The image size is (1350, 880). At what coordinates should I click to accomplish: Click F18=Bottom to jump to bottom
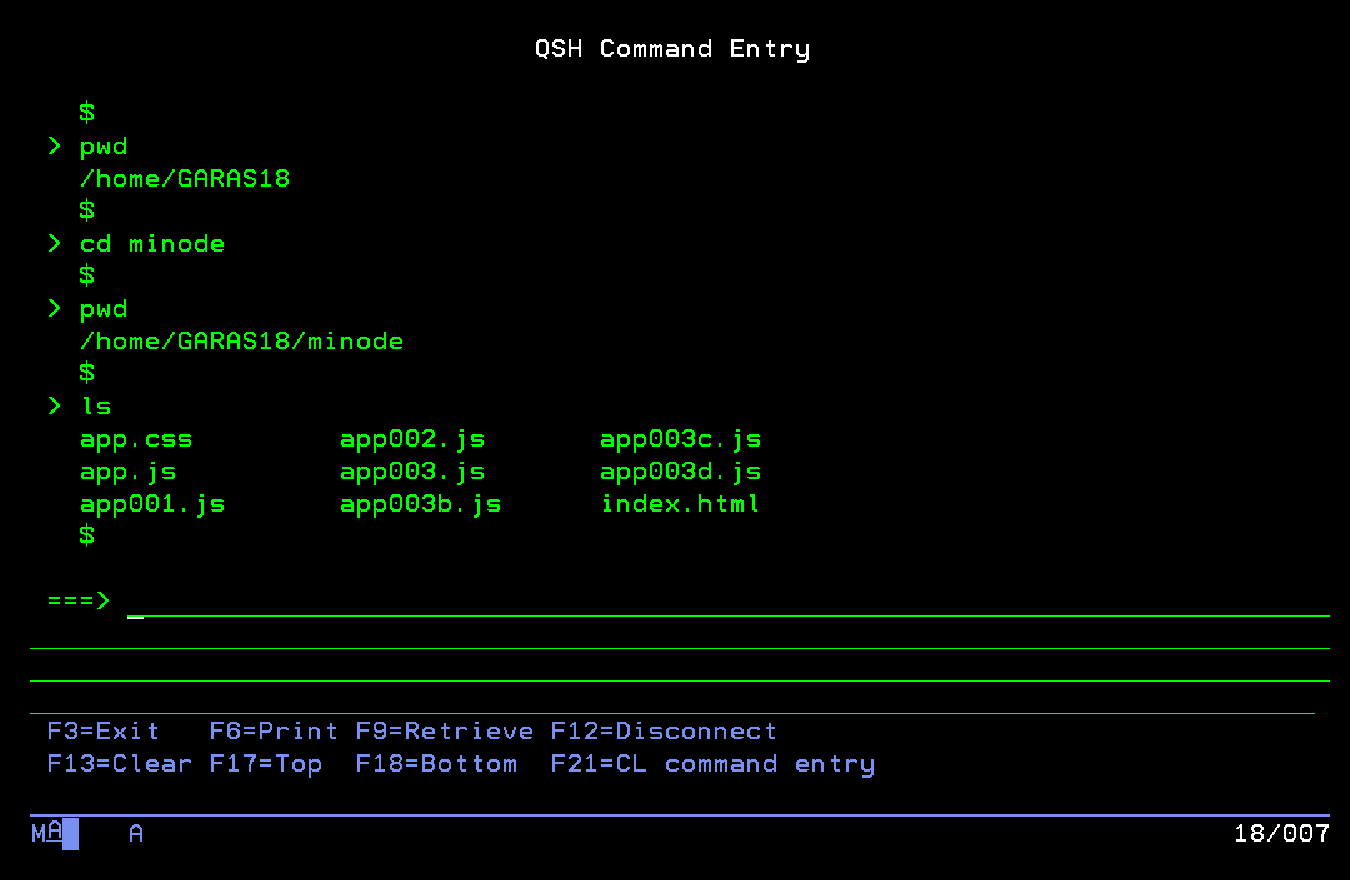click(x=436, y=764)
